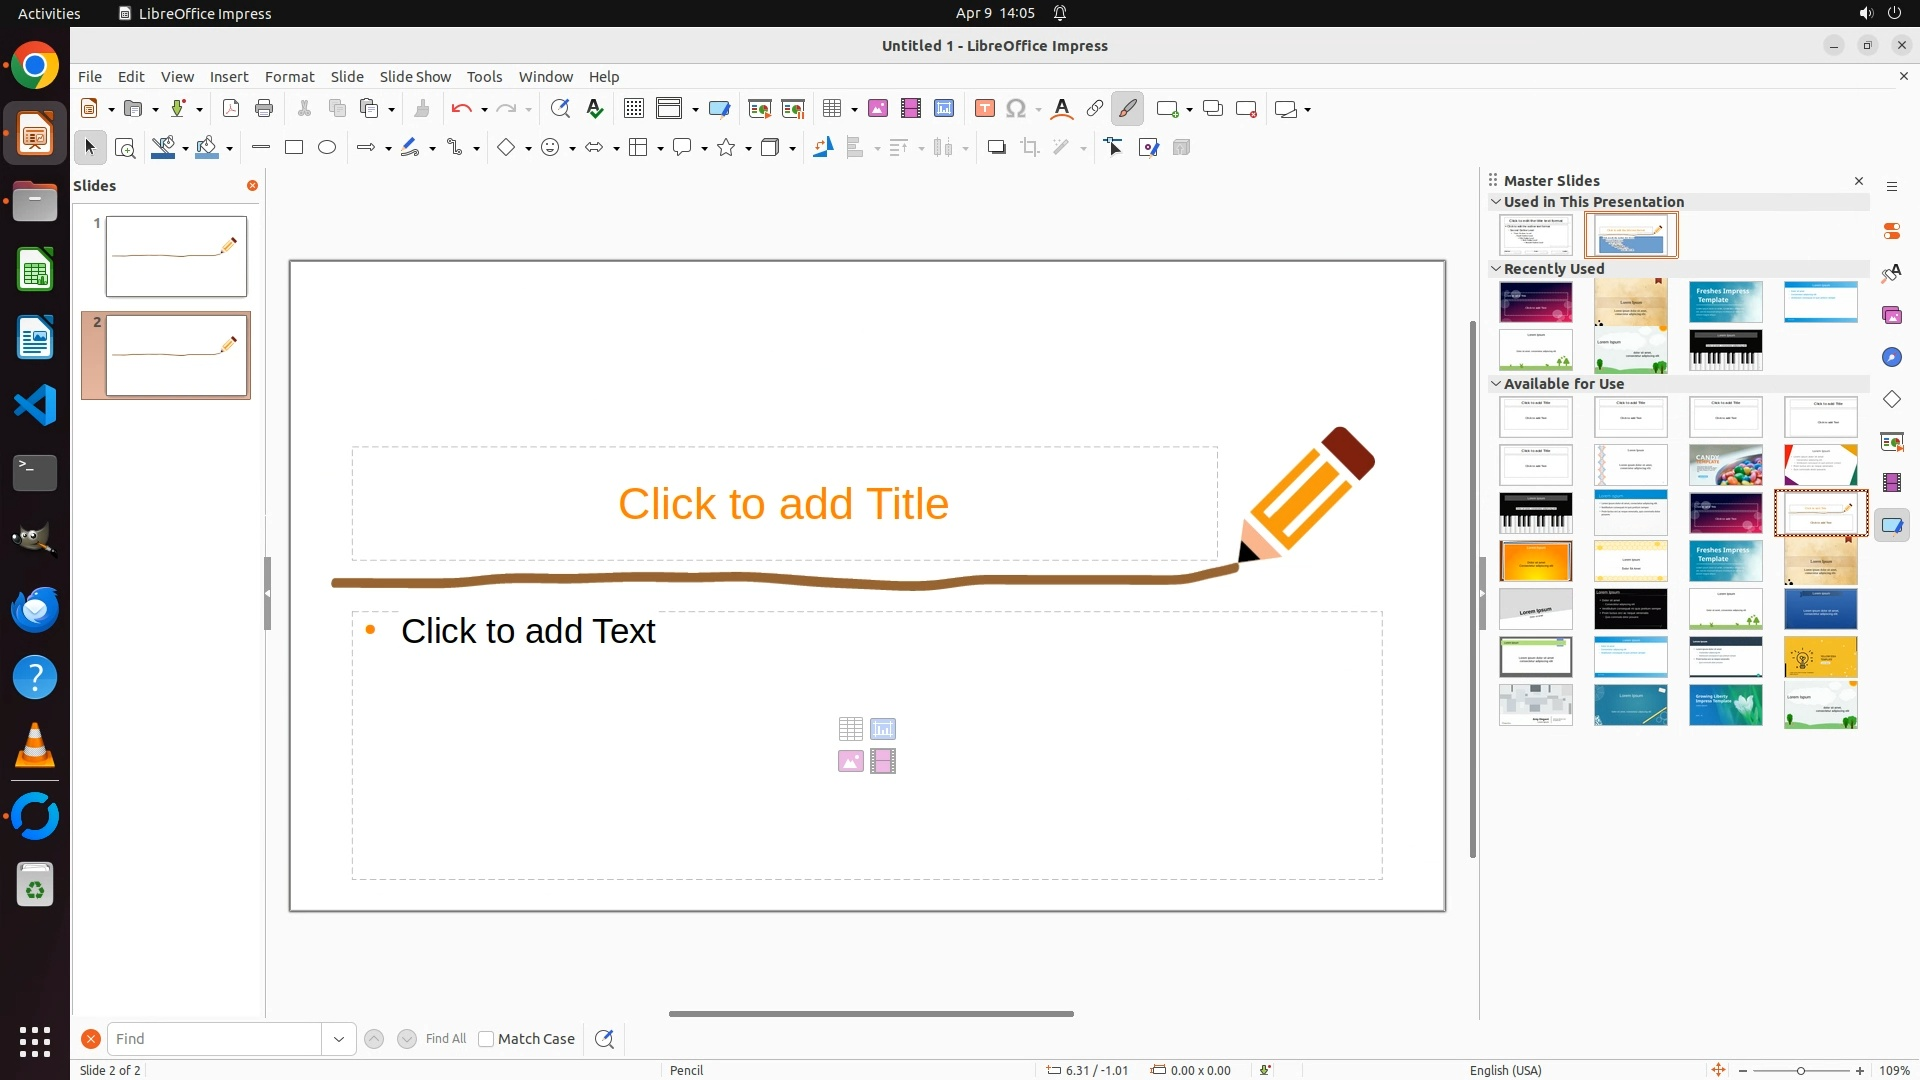
Task: Select the Rectangle shape tool
Action: tap(294, 148)
